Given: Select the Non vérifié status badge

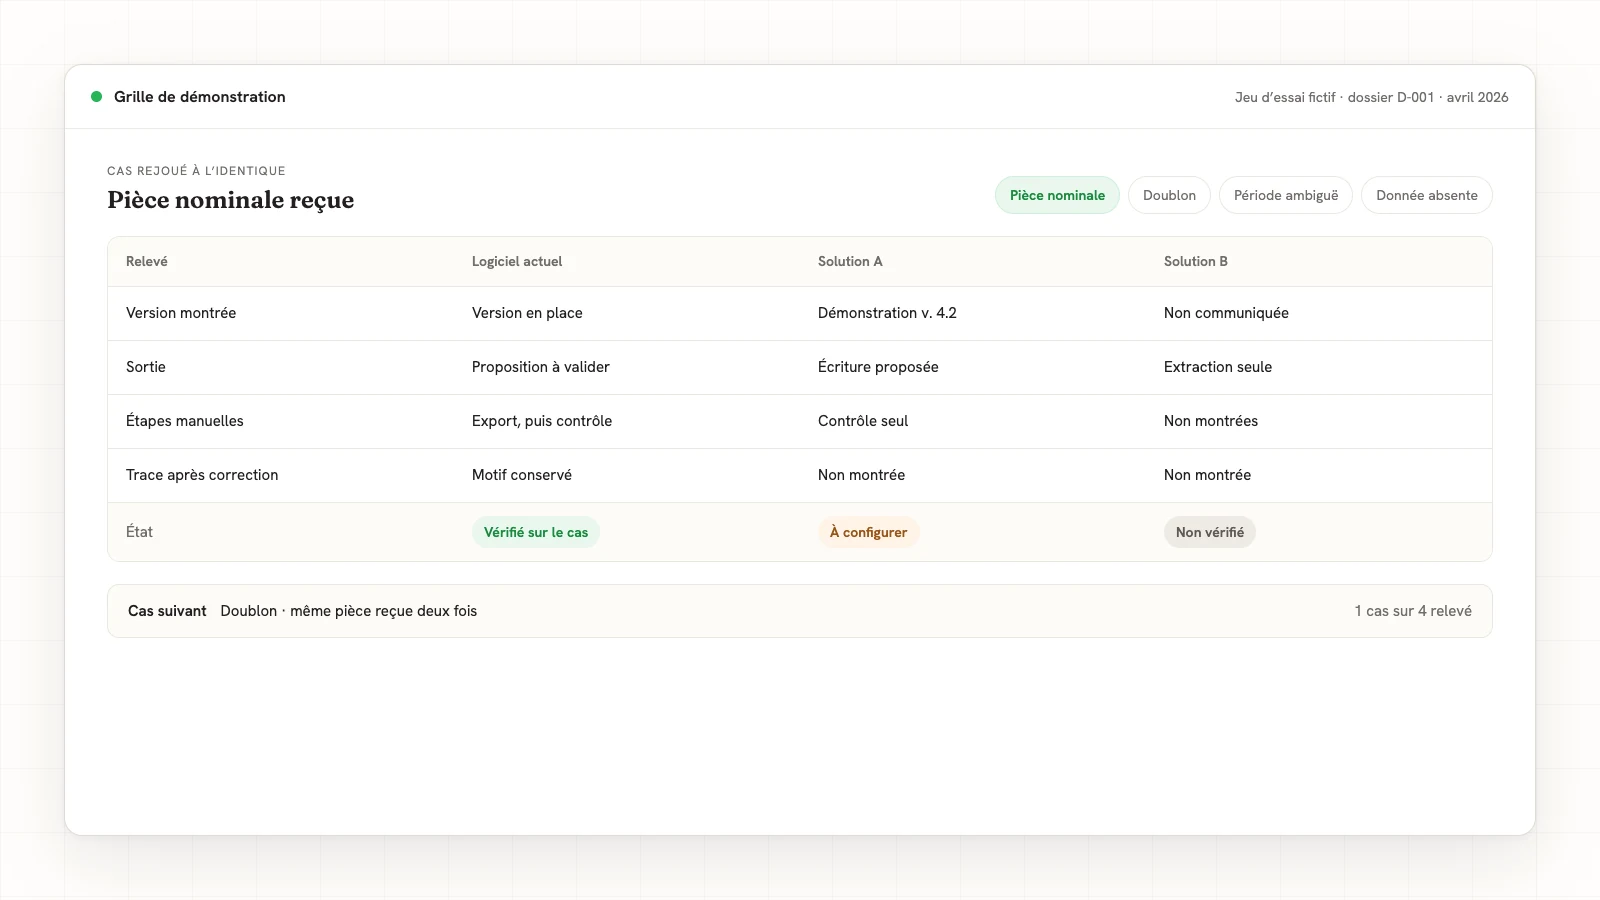Looking at the screenshot, I should [x=1210, y=532].
